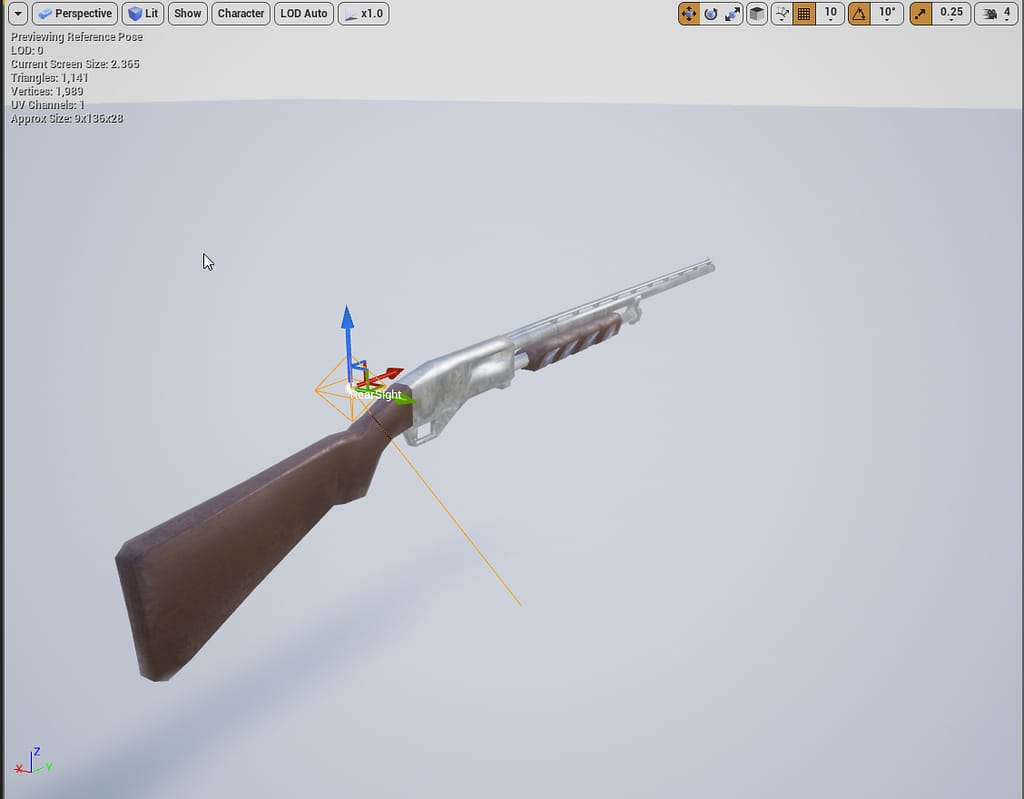Viewport: 1024px width, 799px height.
Task: Click the XYZ orientation axis indicator
Action: (33, 762)
